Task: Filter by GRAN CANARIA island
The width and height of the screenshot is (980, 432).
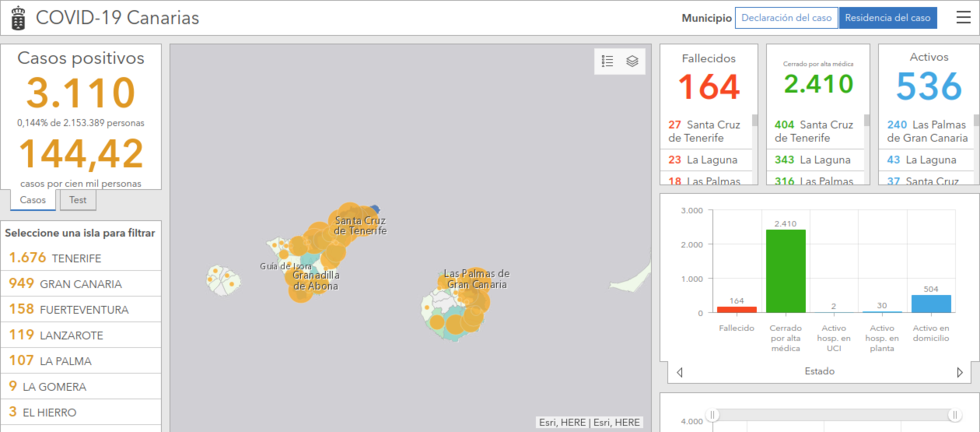Action: pos(80,283)
